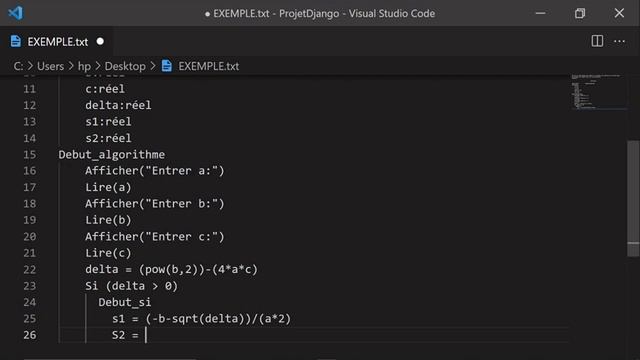This screenshot has height=360, width=640.
Task: Open the More Actions ellipsis menu
Action: [x=619, y=41]
